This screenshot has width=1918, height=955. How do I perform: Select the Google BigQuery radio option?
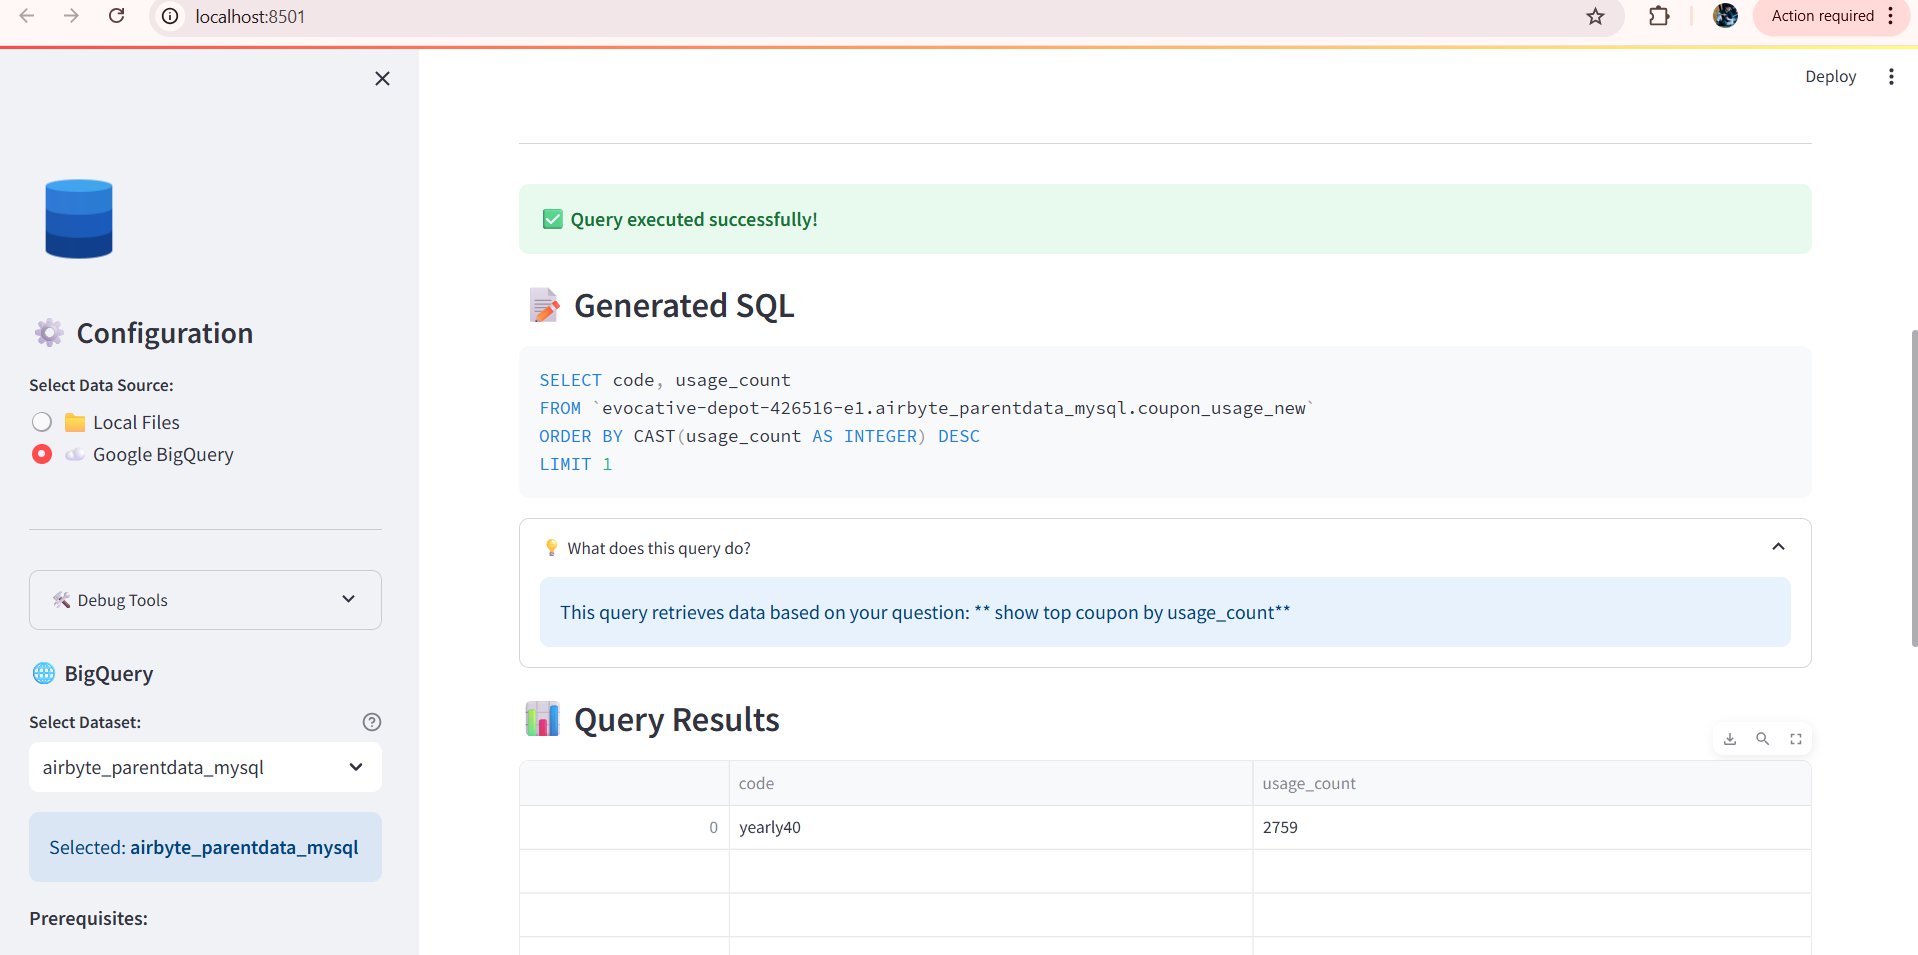[x=133, y=454]
